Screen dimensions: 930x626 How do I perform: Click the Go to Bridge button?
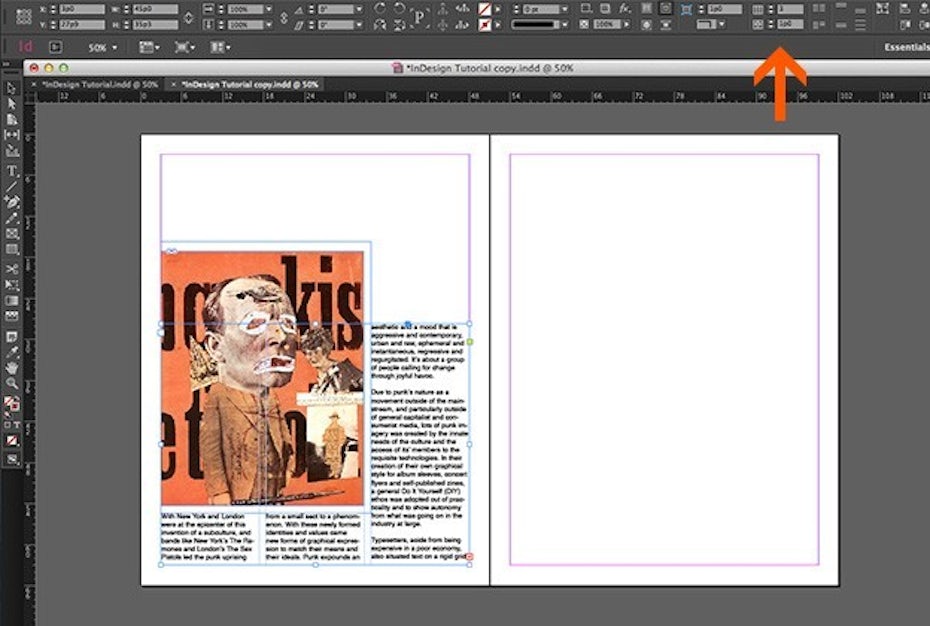pyautogui.click(x=55, y=47)
